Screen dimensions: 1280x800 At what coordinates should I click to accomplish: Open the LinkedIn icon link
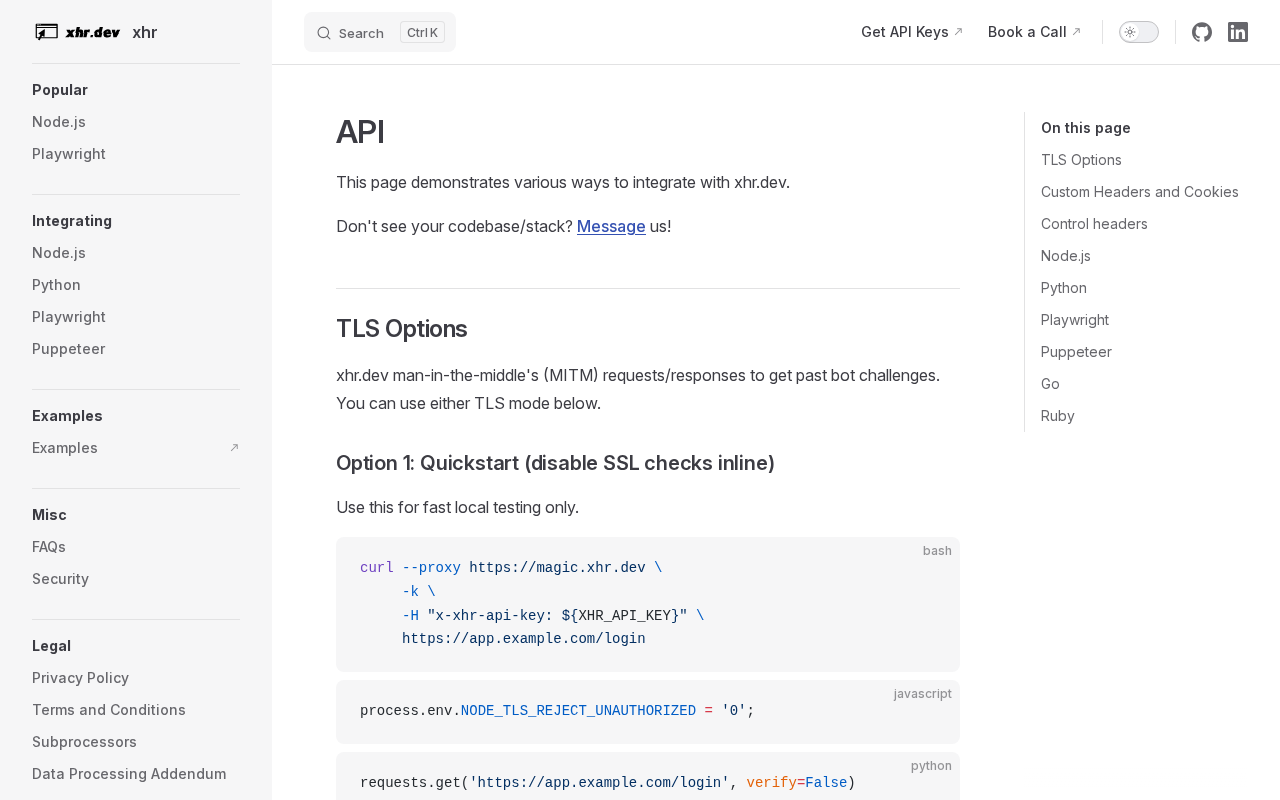pos(1238,32)
